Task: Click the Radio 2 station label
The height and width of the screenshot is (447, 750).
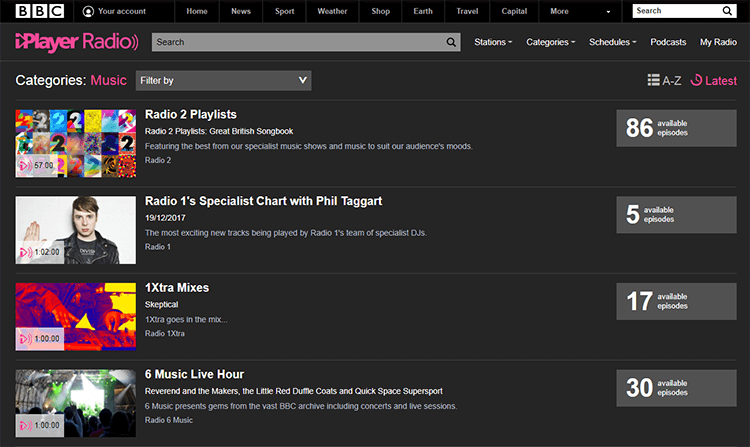Action: 158,160
